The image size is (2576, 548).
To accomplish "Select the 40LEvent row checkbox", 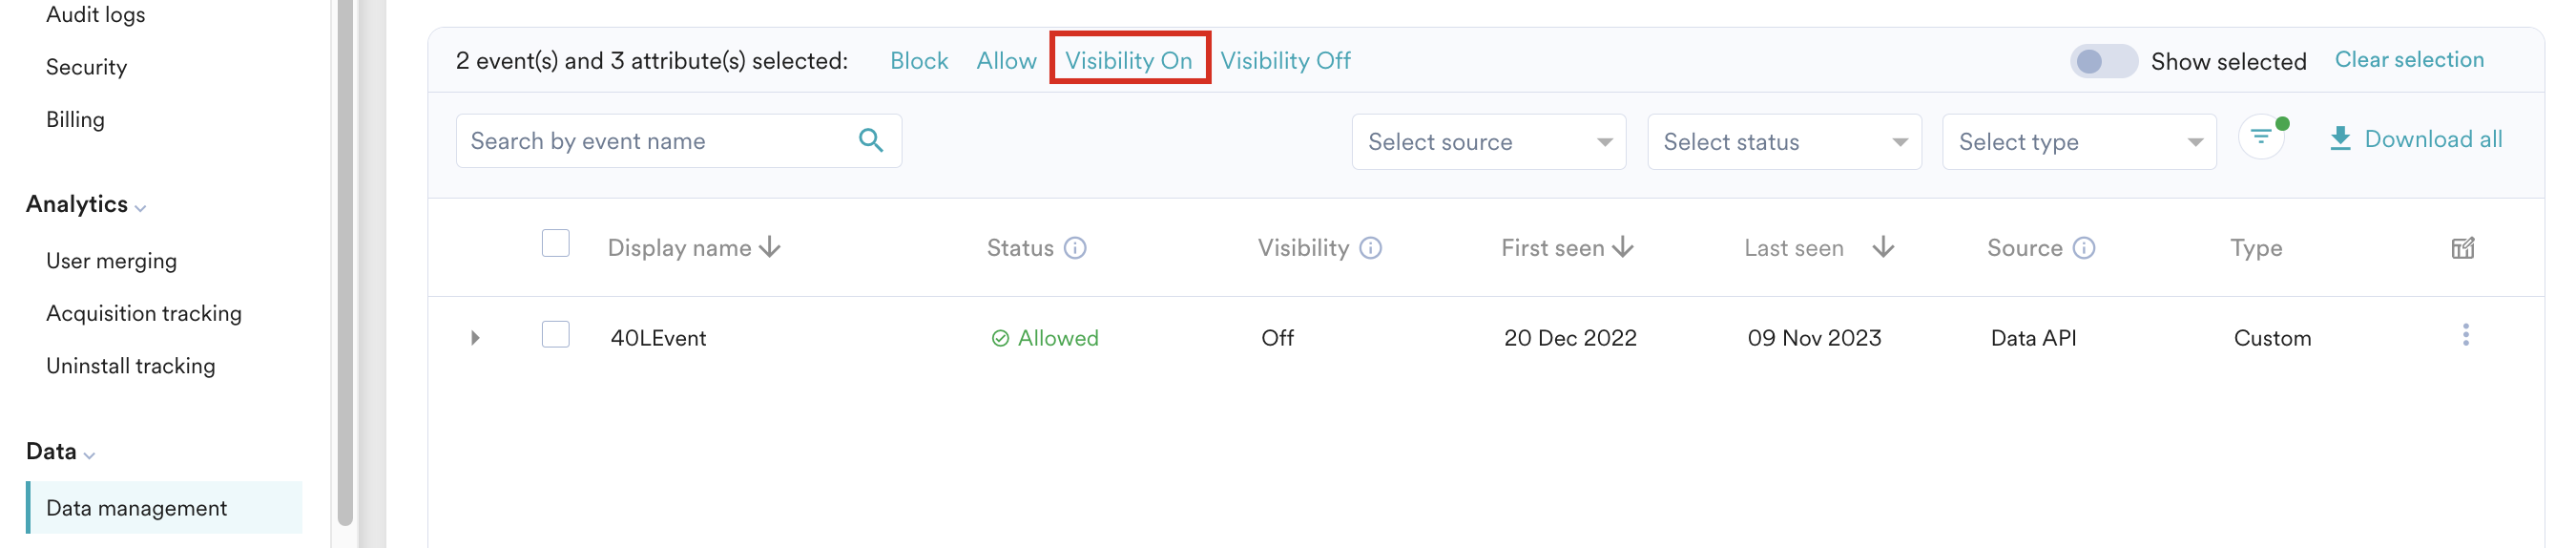I will [555, 334].
